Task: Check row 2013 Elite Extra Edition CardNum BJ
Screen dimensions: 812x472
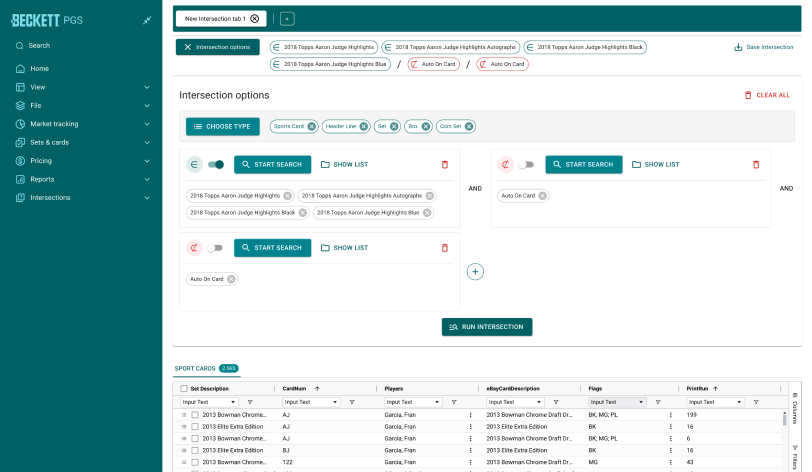Action: (195, 451)
